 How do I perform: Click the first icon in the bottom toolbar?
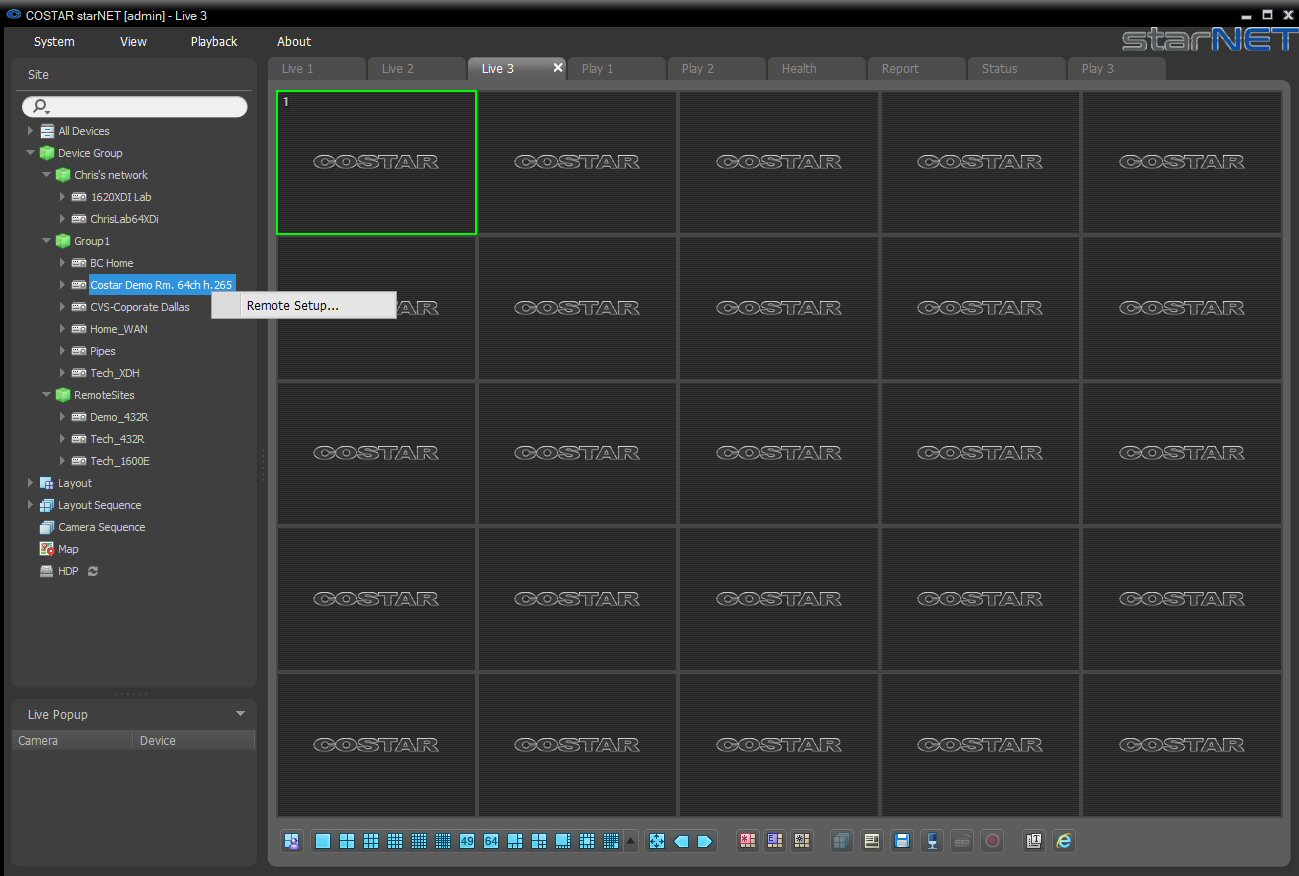coord(292,841)
